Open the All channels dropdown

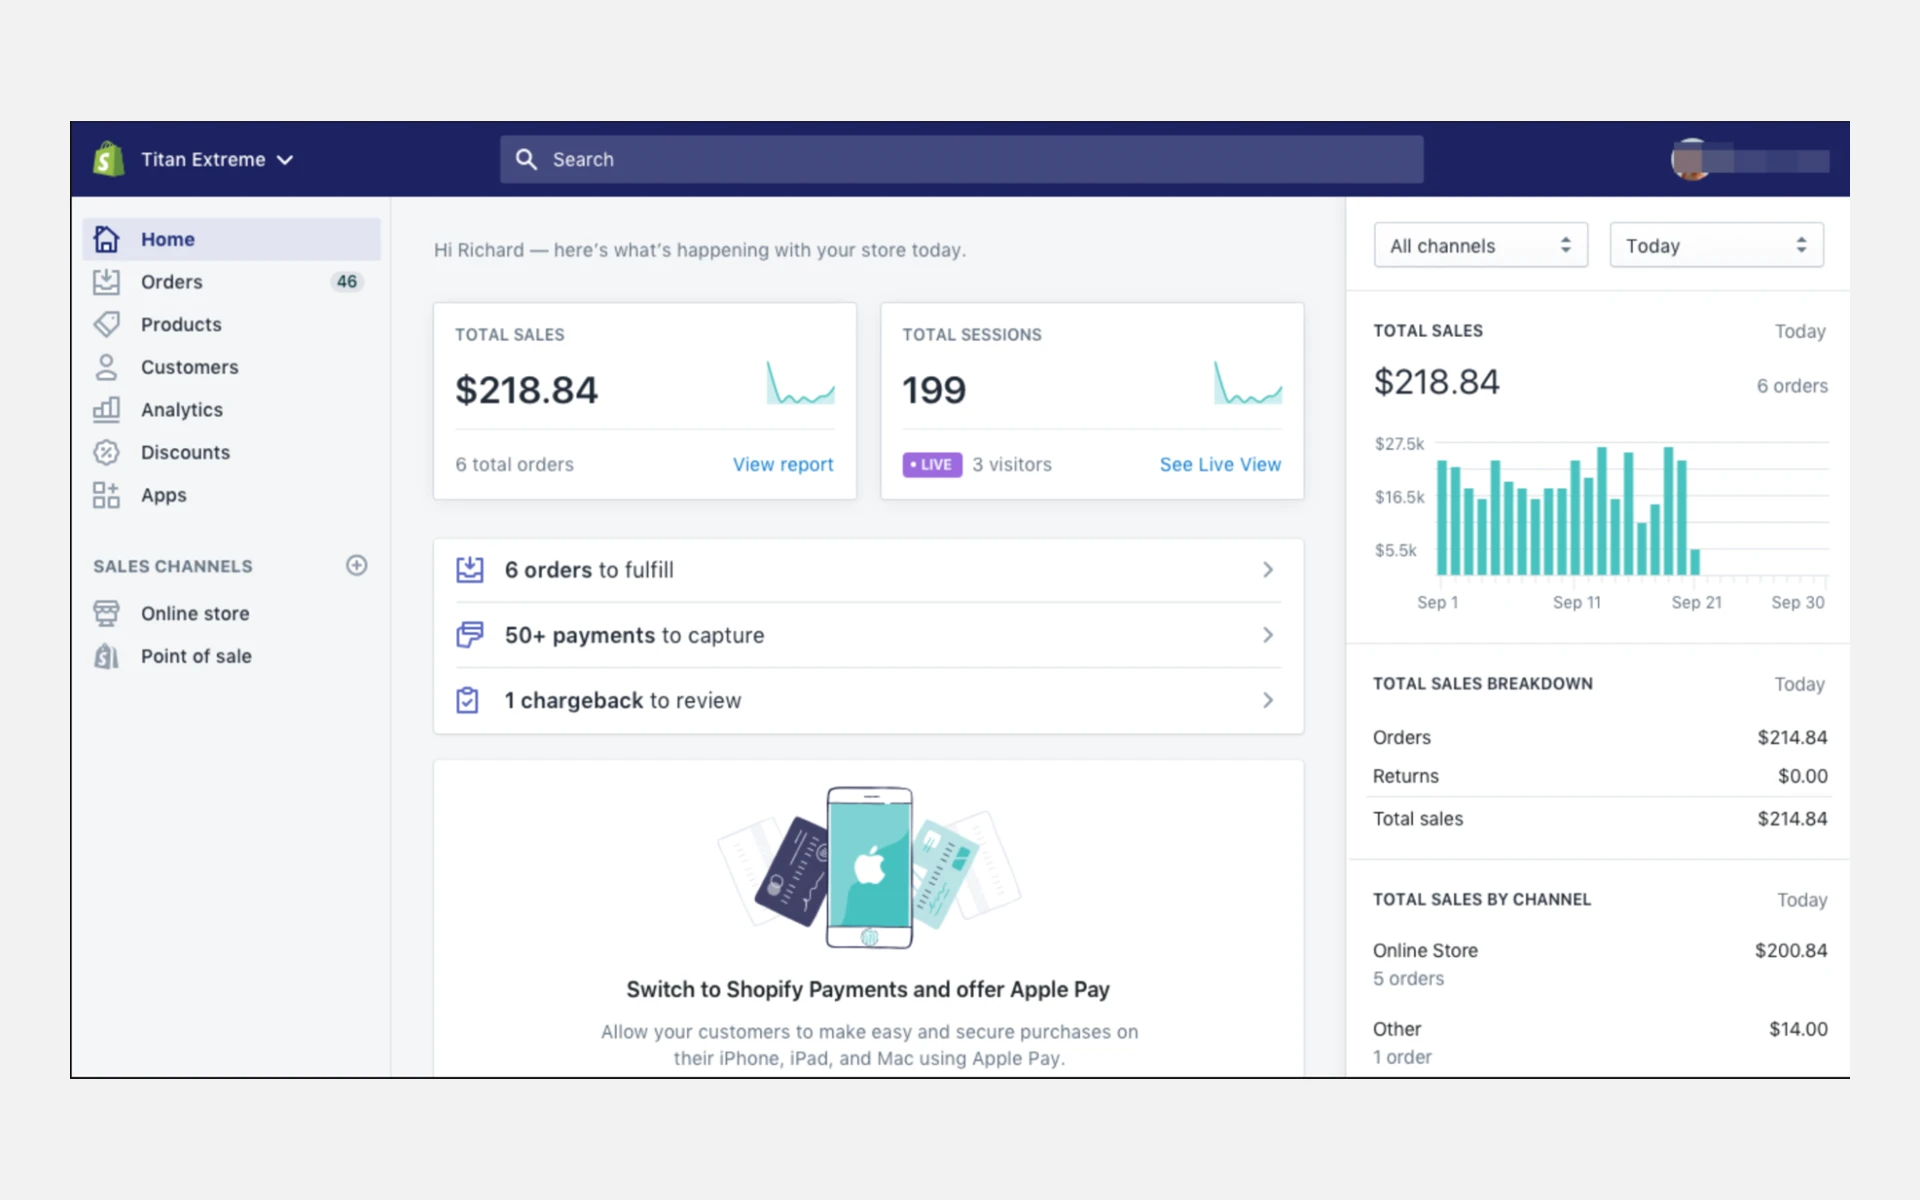click(x=1480, y=245)
